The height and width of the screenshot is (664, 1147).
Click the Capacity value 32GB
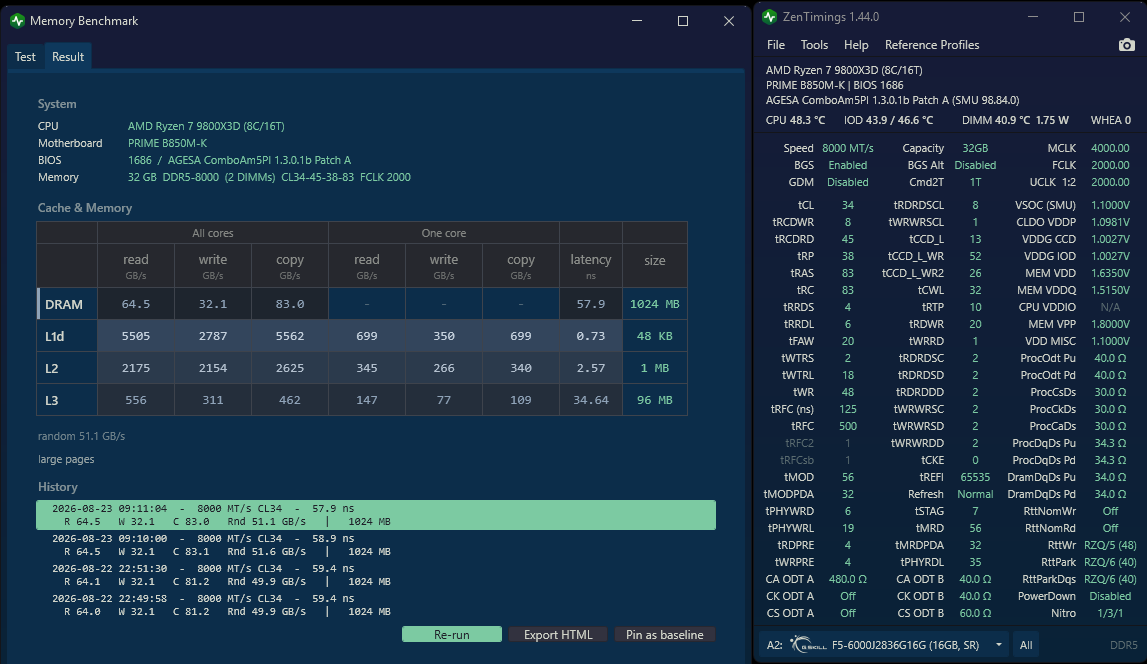pos(975,148)
